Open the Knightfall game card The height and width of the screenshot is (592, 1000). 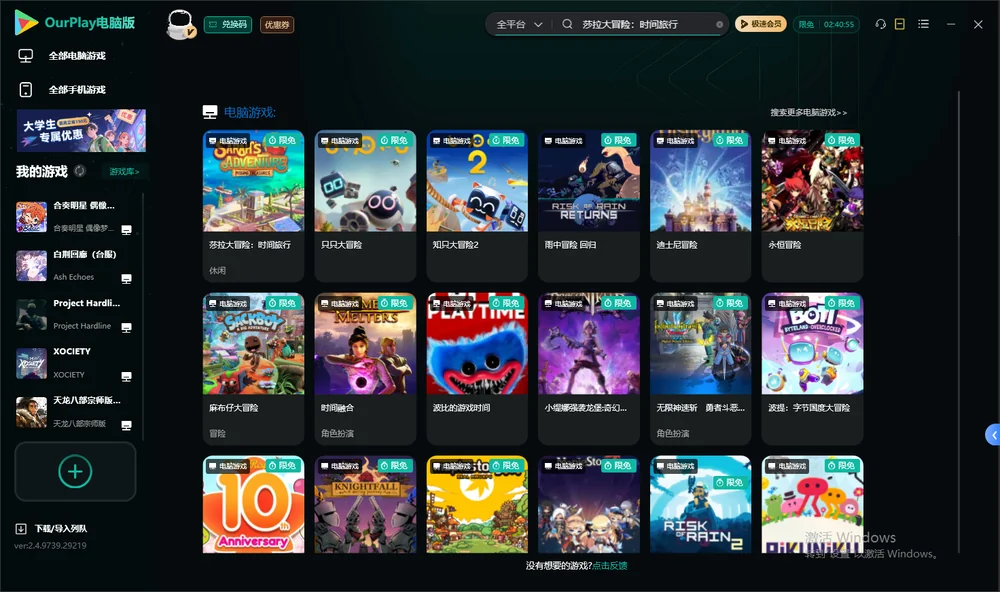pos(365,504)
